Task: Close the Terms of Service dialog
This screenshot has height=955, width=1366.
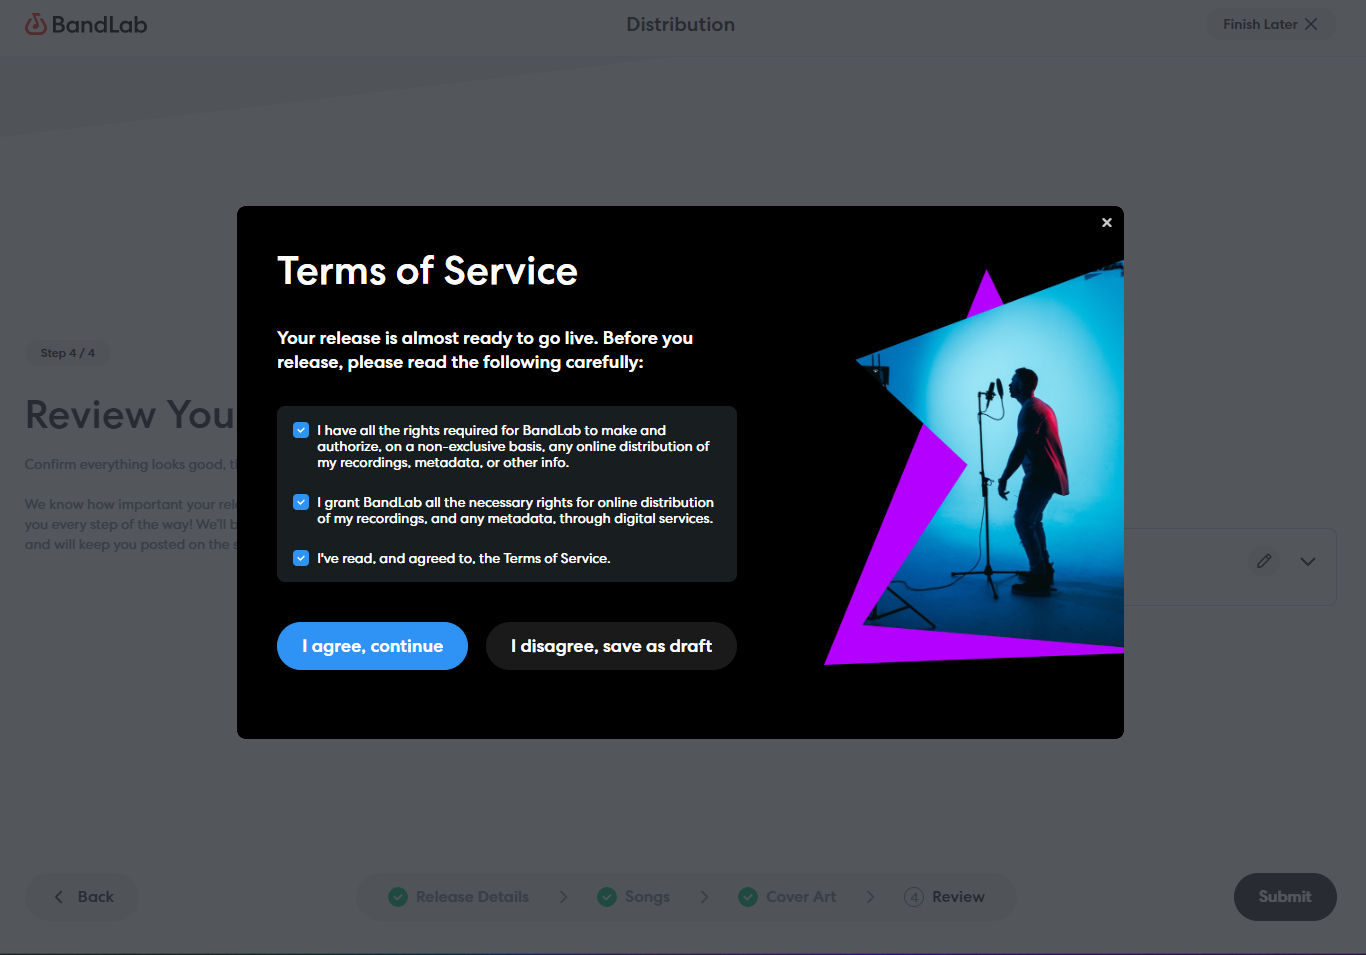Action: (1107, 223)
